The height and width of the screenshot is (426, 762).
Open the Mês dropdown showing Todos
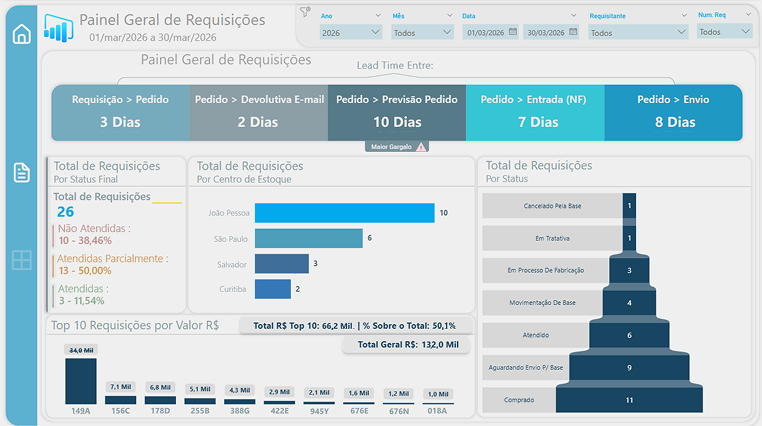pos(422,33)
